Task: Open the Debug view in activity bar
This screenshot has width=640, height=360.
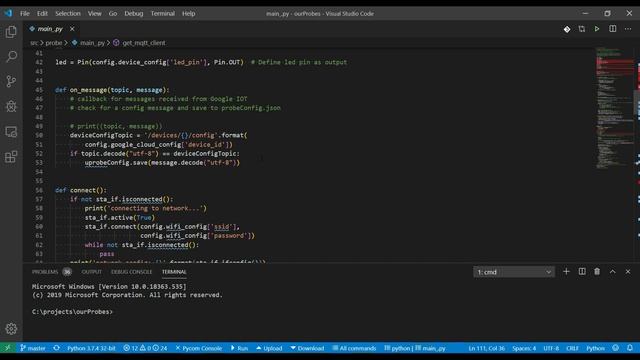Action: coord(11,107)
